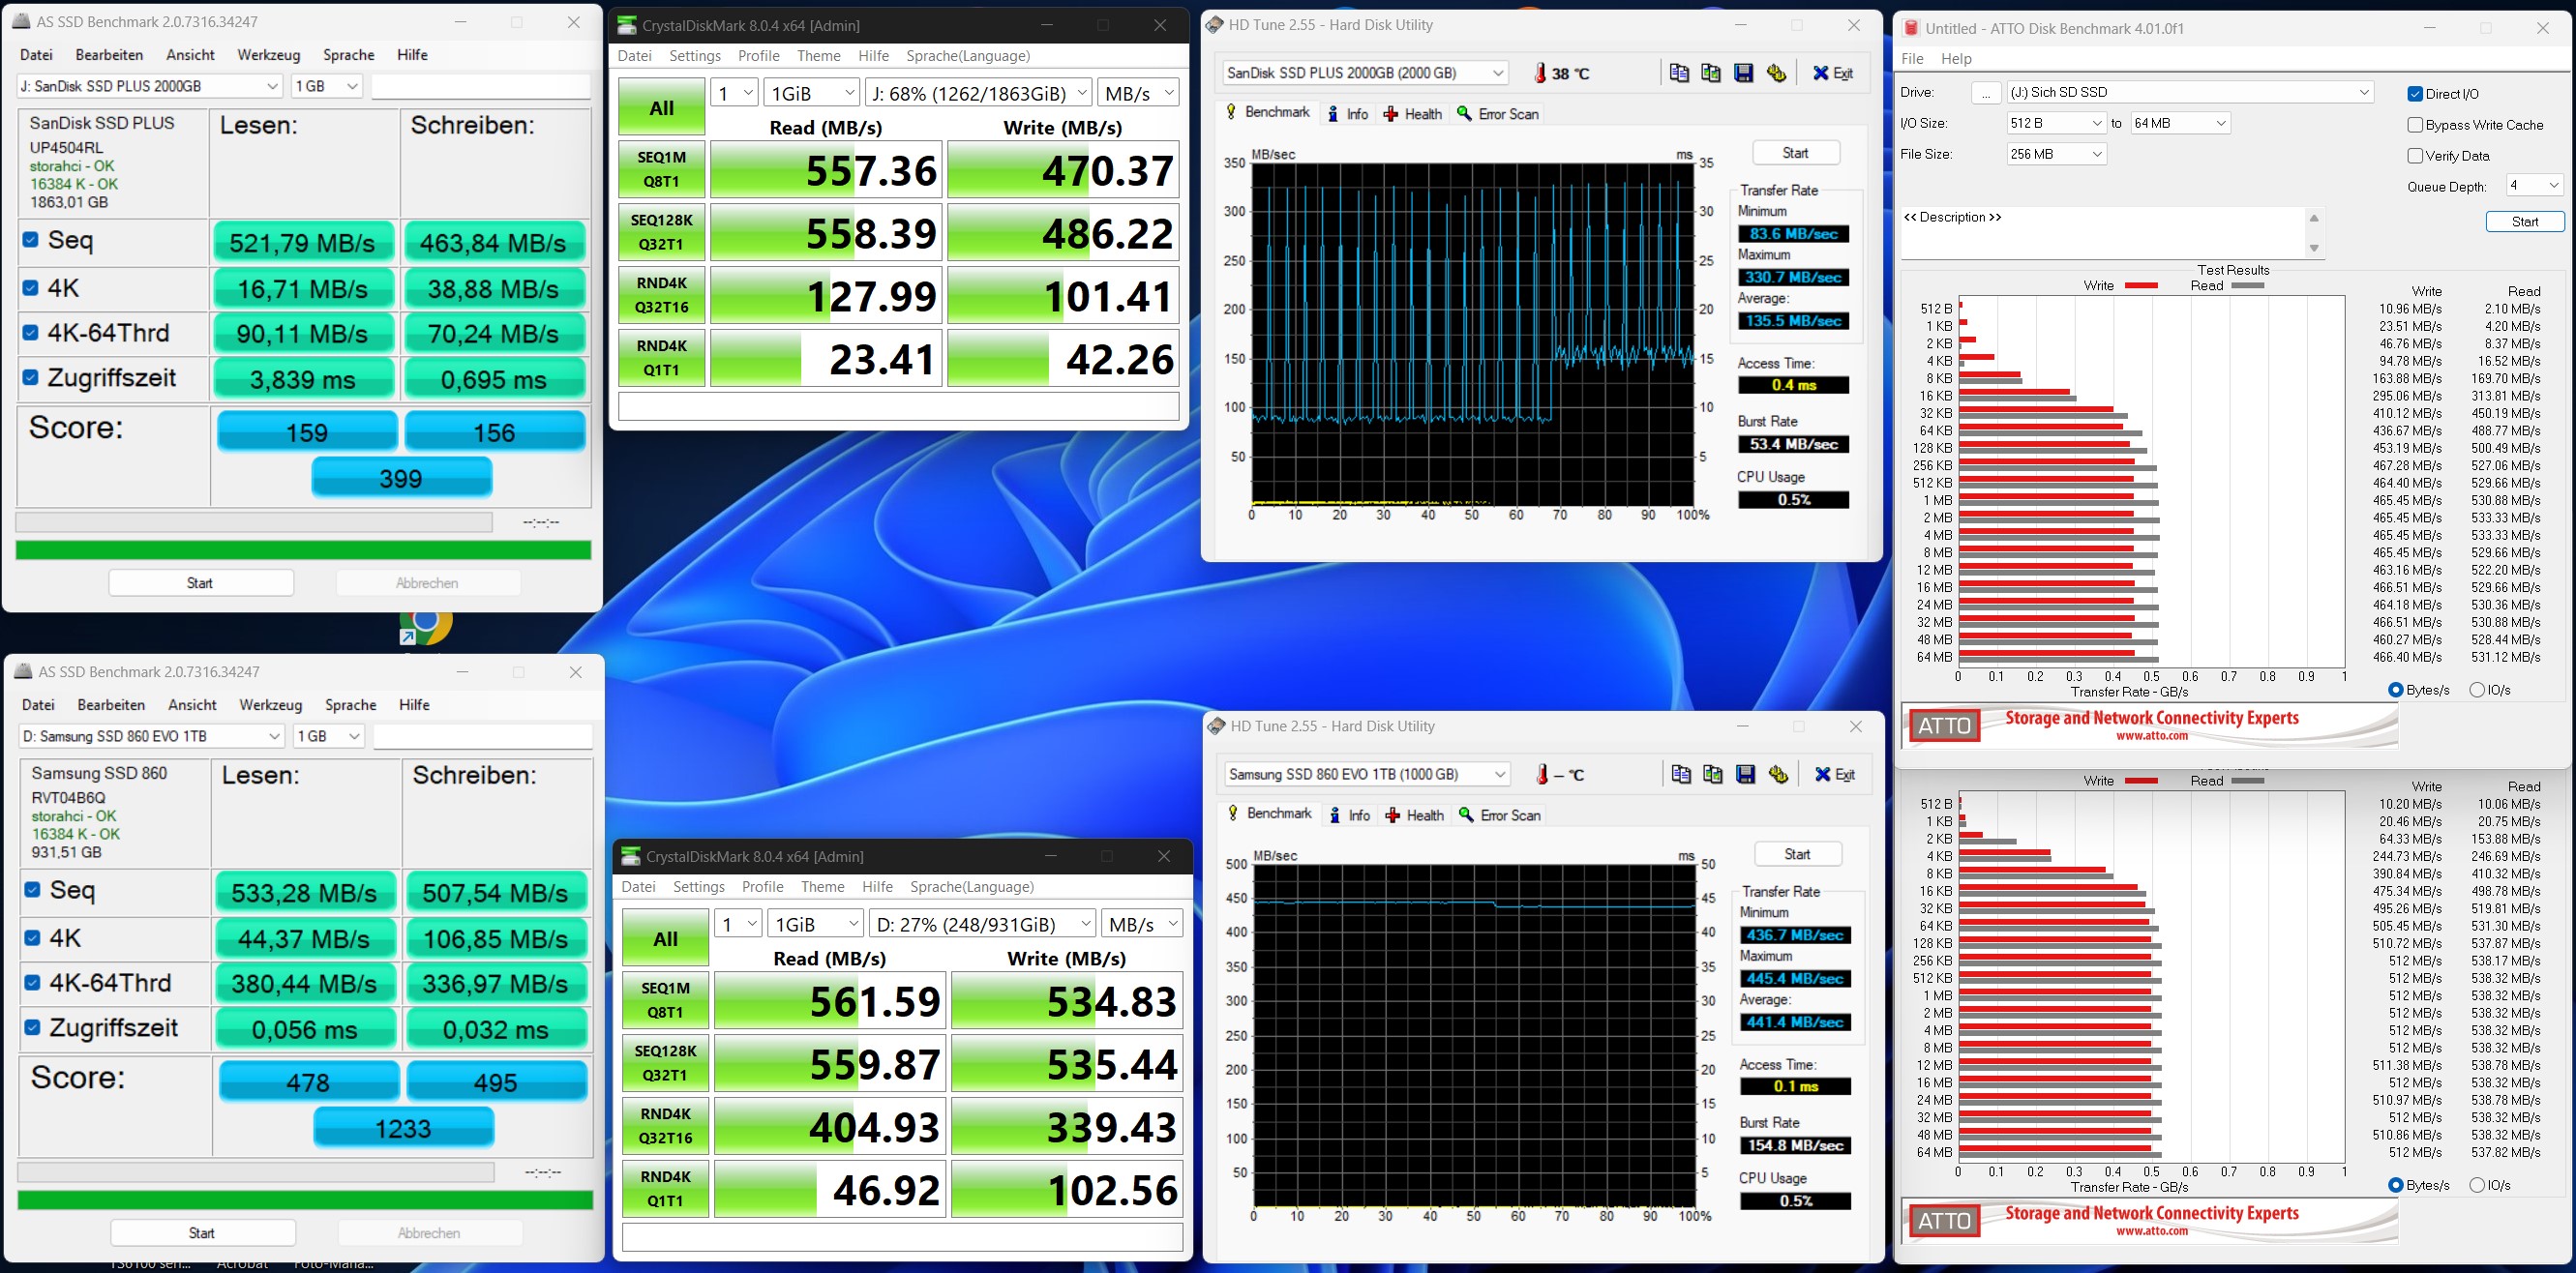The image size is (2576, 1273).
Task: Open ATTO Queue Depth dropdown
Action: click(x=2534, y=186)
